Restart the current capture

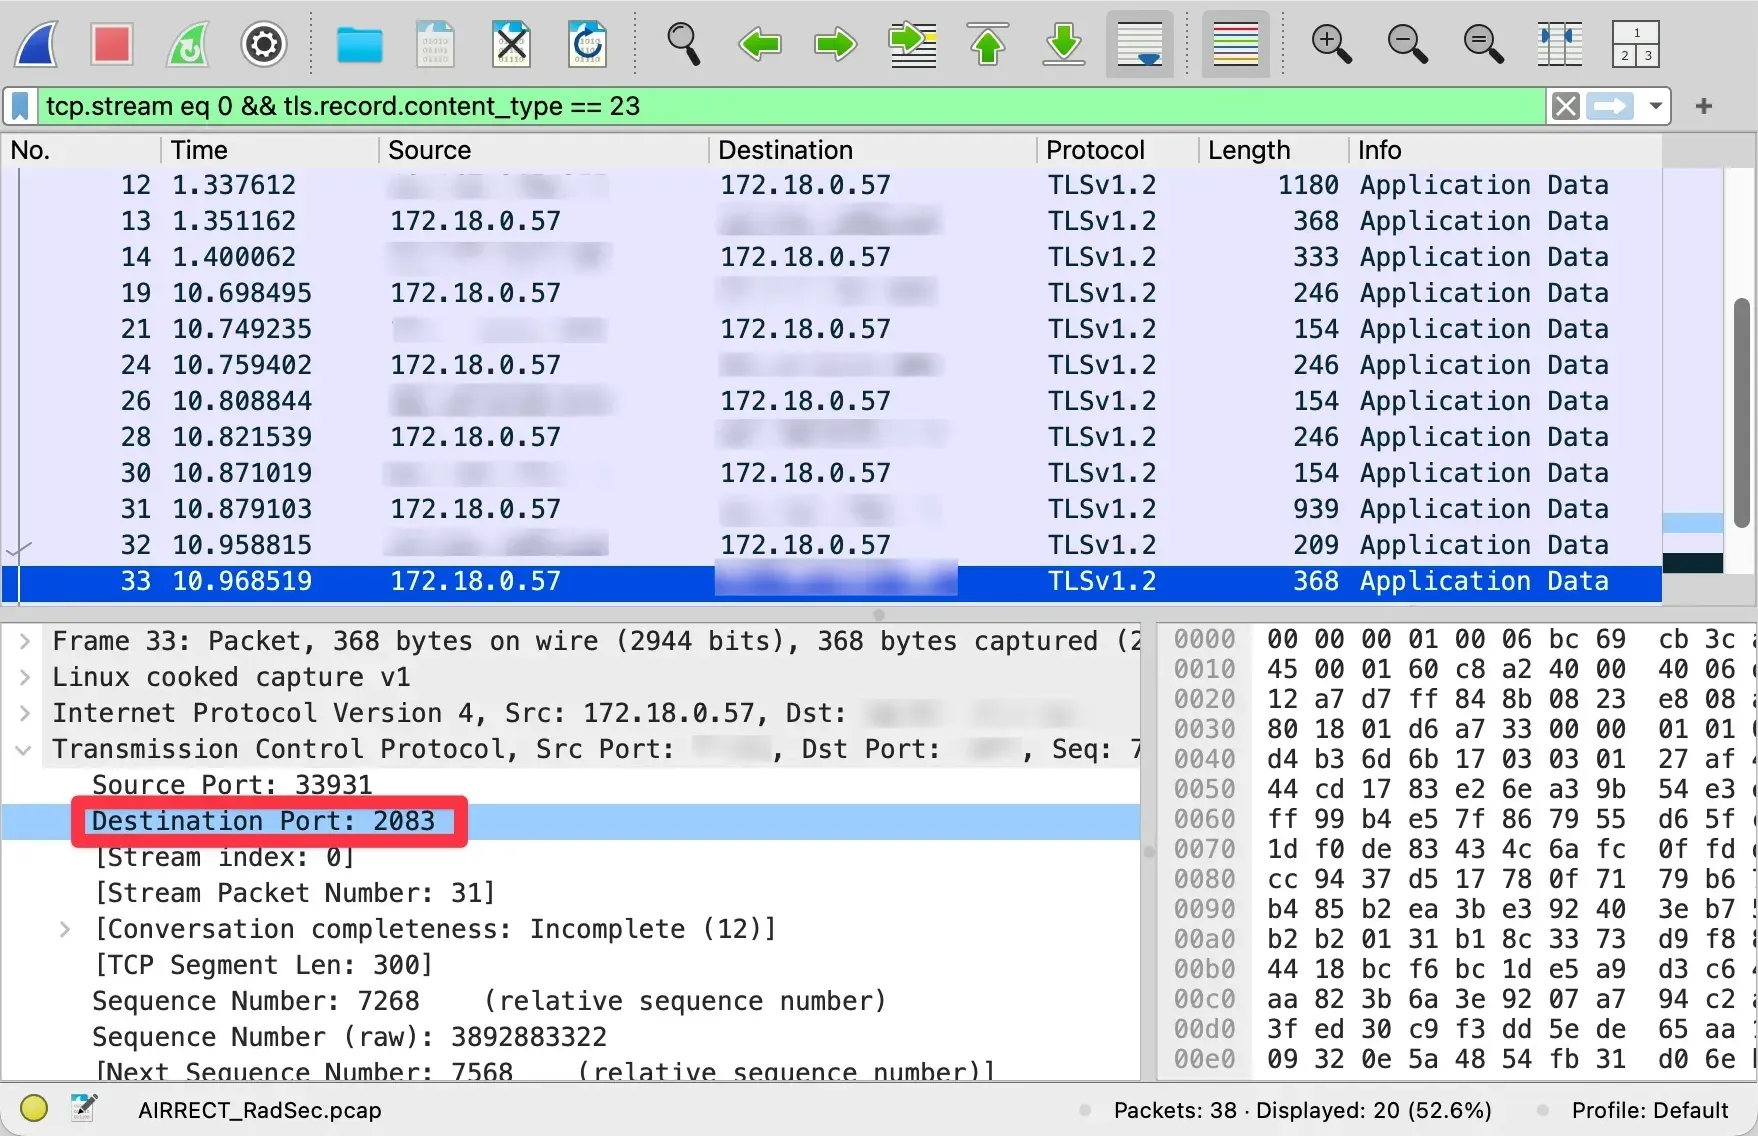coord(188,44)
